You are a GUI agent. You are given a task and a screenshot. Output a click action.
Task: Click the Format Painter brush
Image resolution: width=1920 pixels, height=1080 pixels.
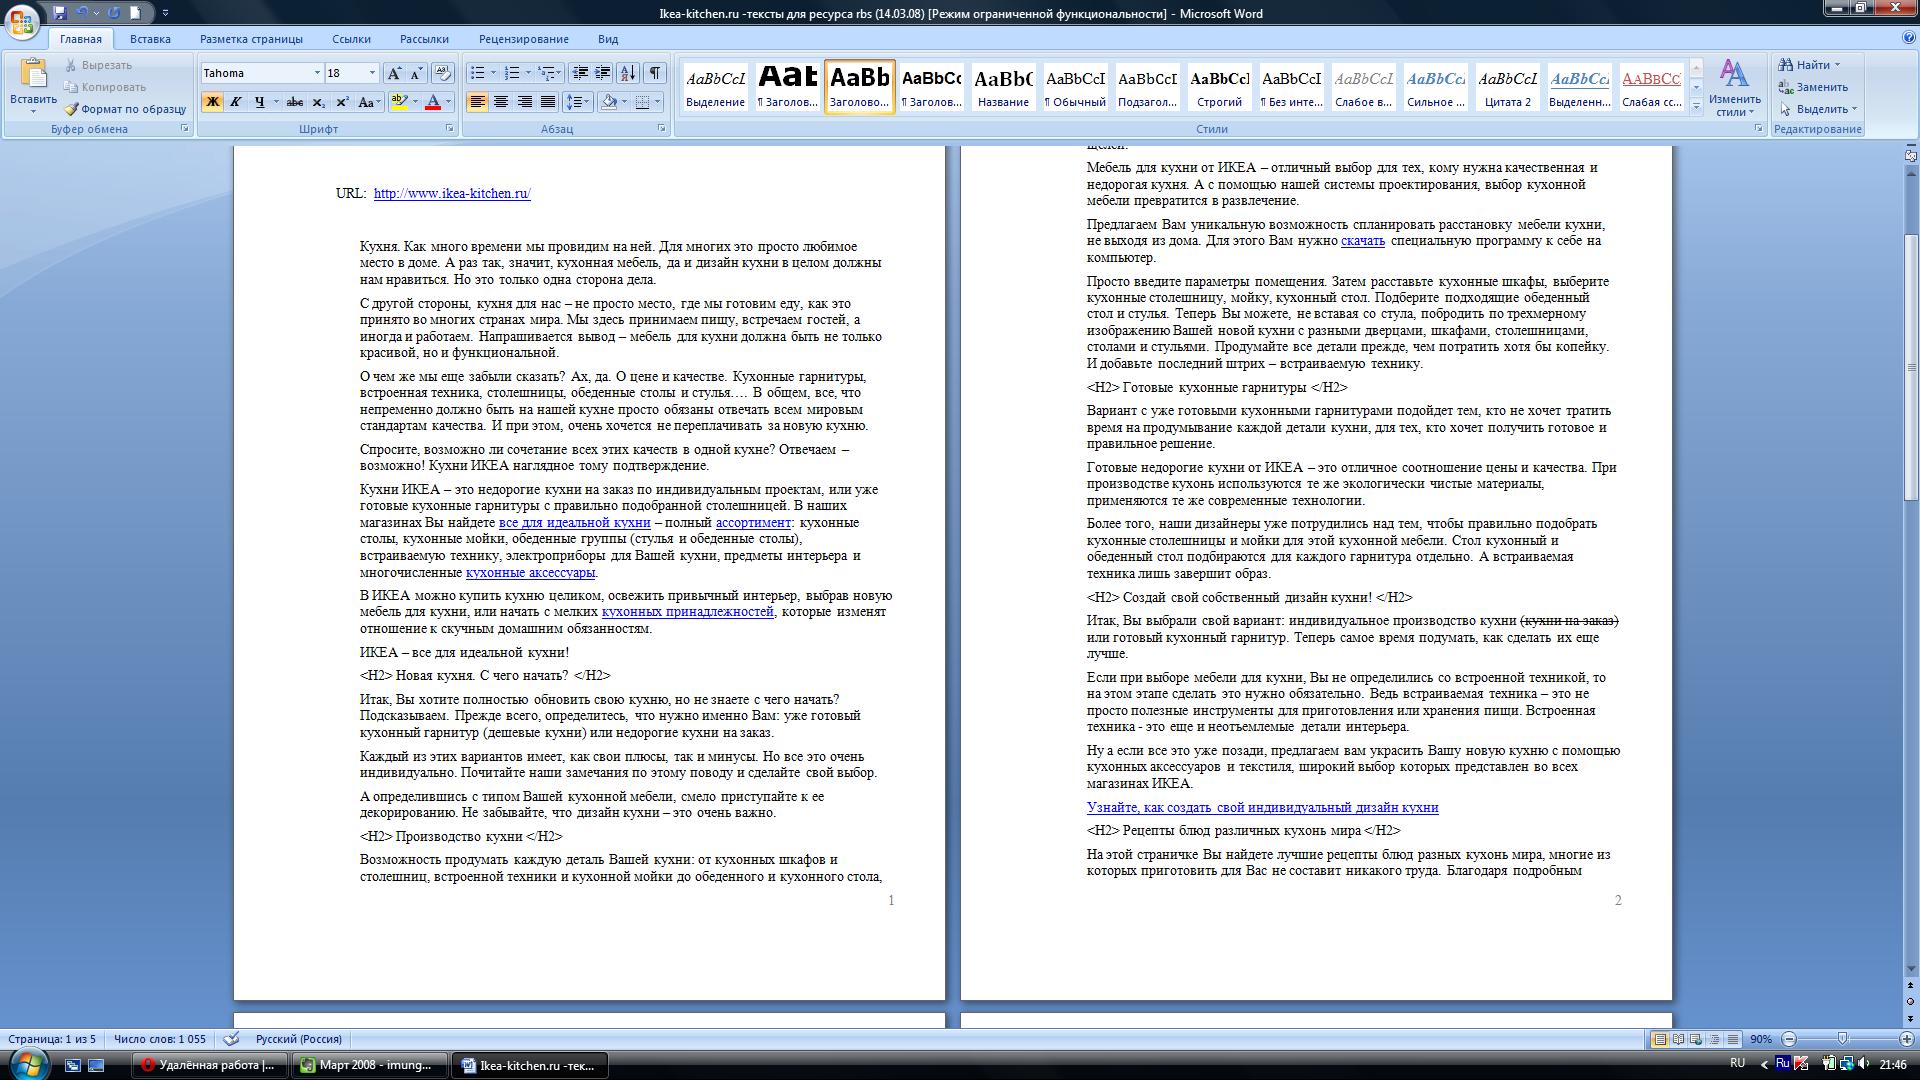[x=72, y=109]
